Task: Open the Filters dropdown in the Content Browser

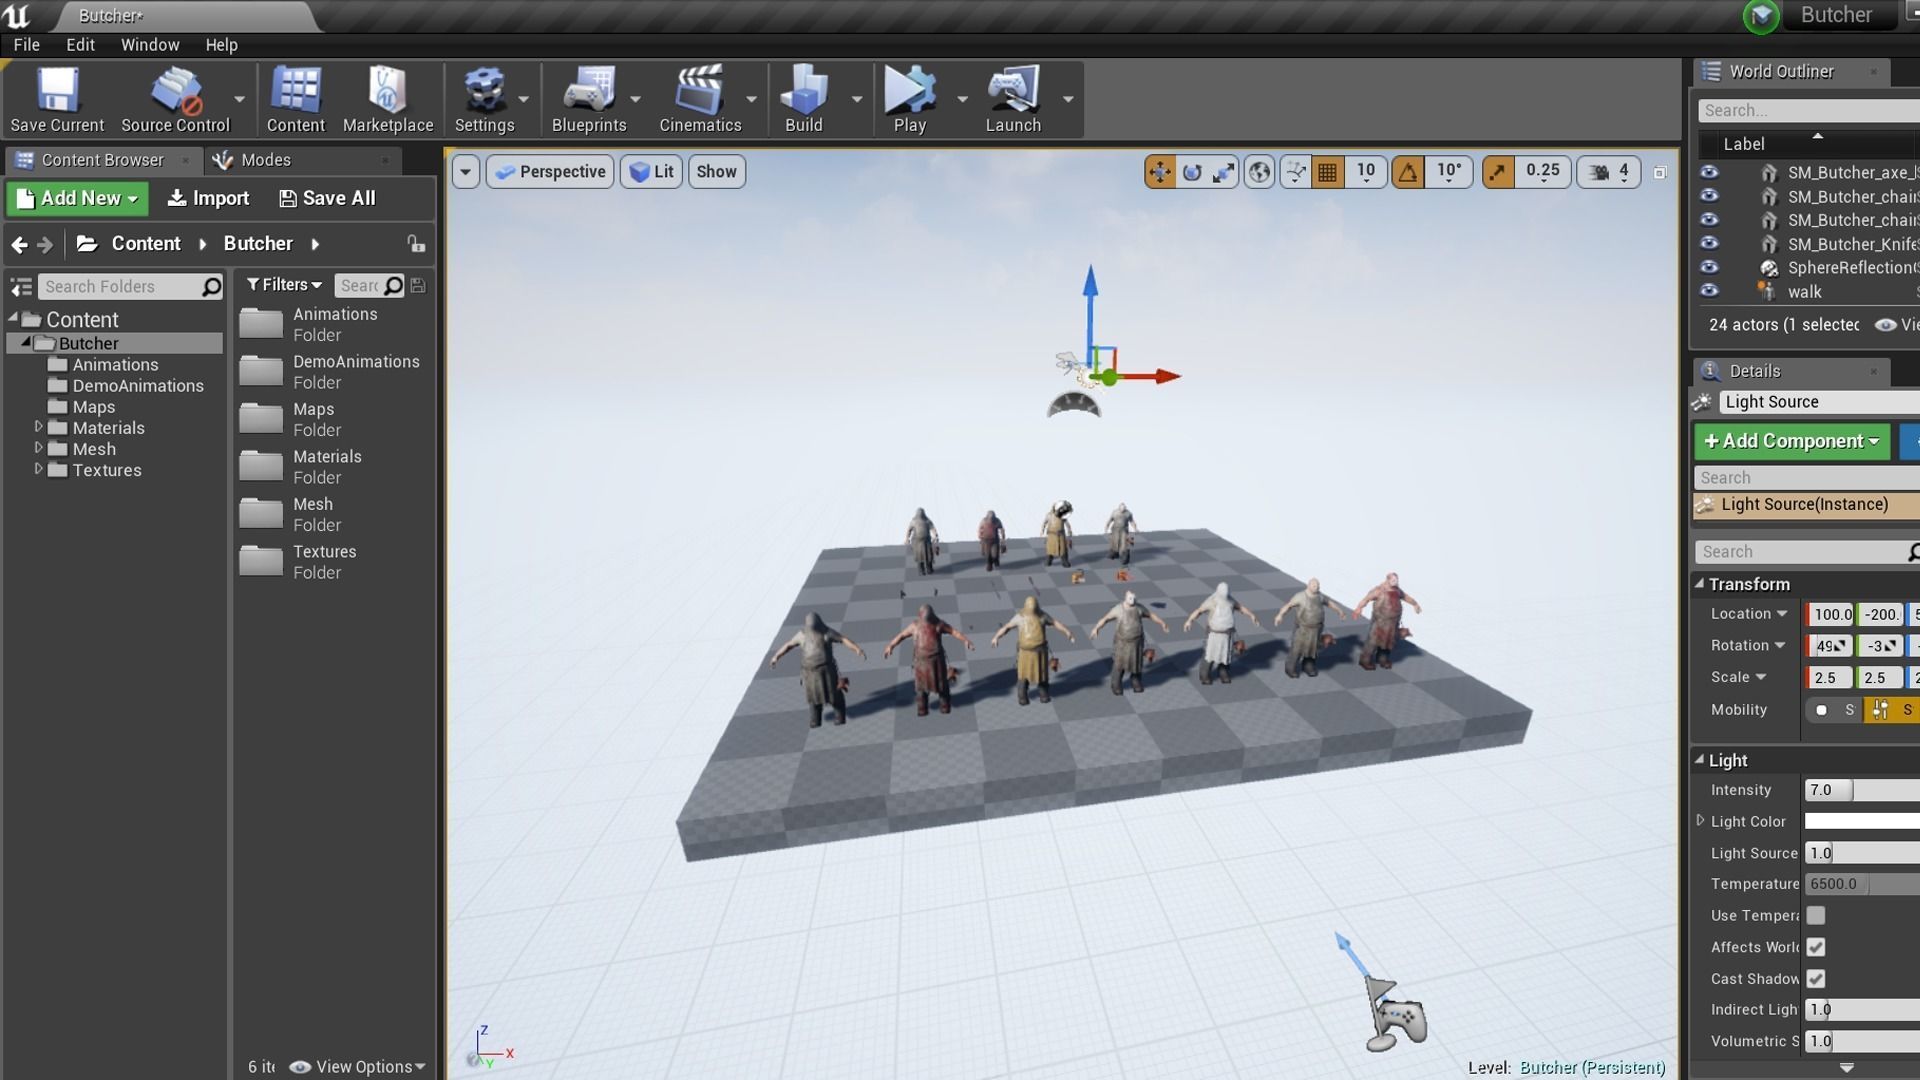Action: [284, 285]
